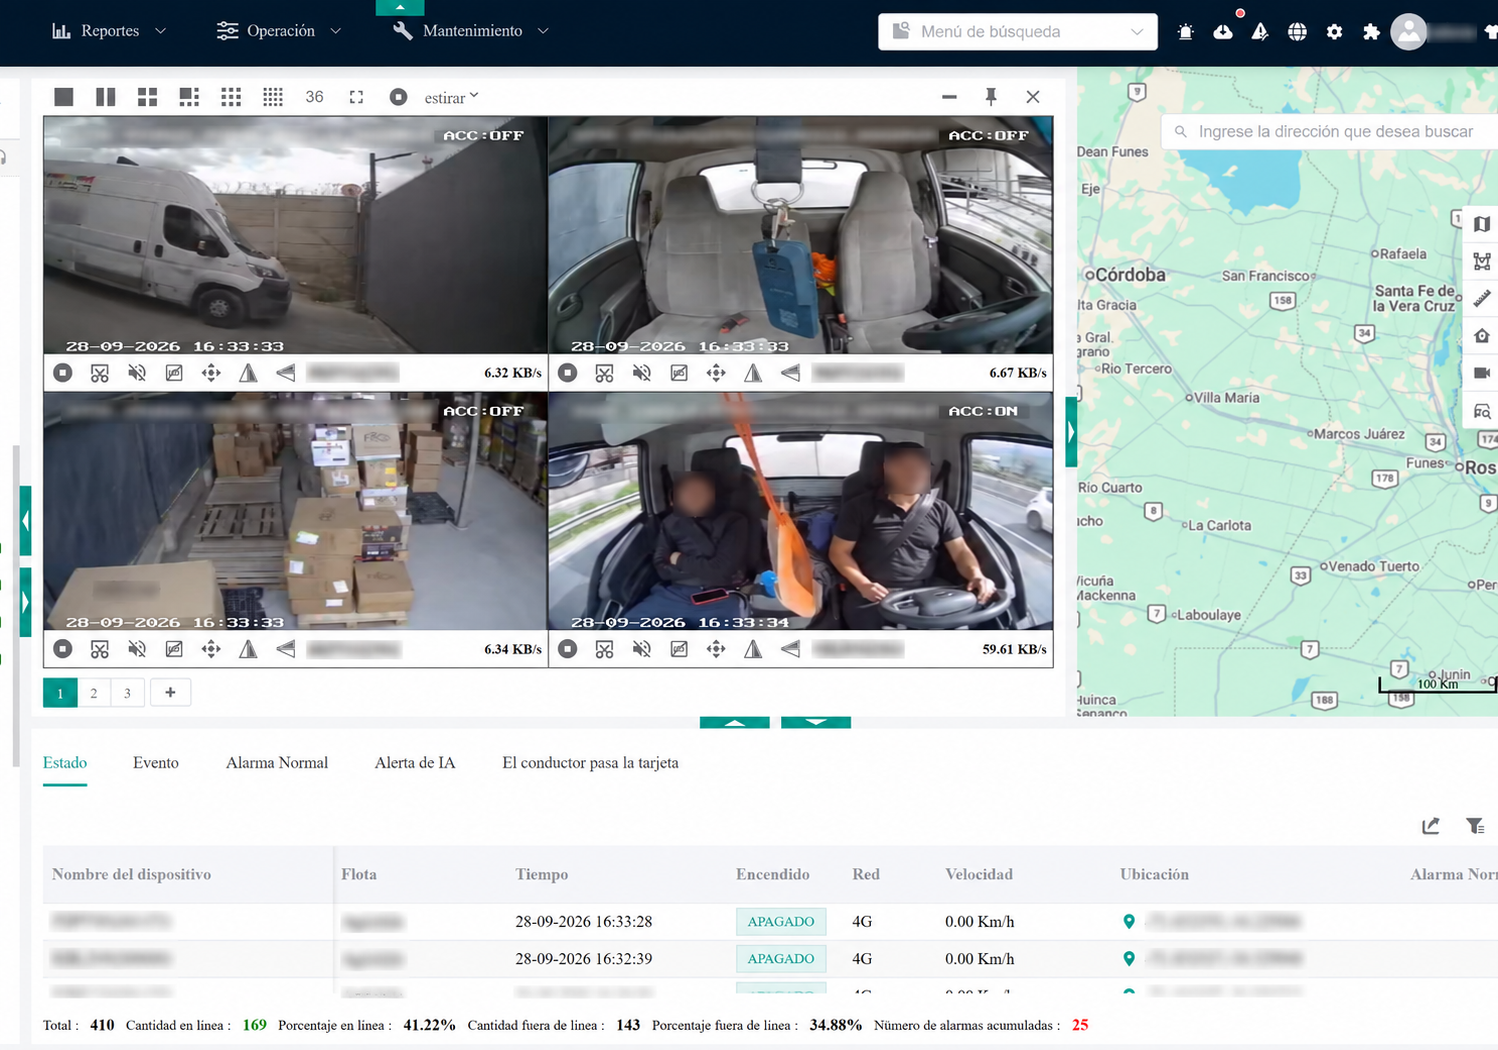This screenshot has height=1050, width=1498.
Task: Stop the video stream showing 6.34 KB/s
Action: [x=63, y=649]
